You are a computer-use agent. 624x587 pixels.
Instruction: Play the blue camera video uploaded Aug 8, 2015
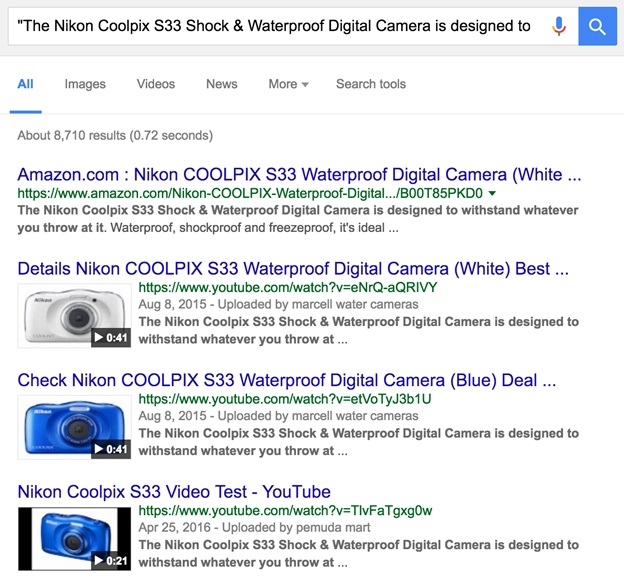[x=74, y=427]
